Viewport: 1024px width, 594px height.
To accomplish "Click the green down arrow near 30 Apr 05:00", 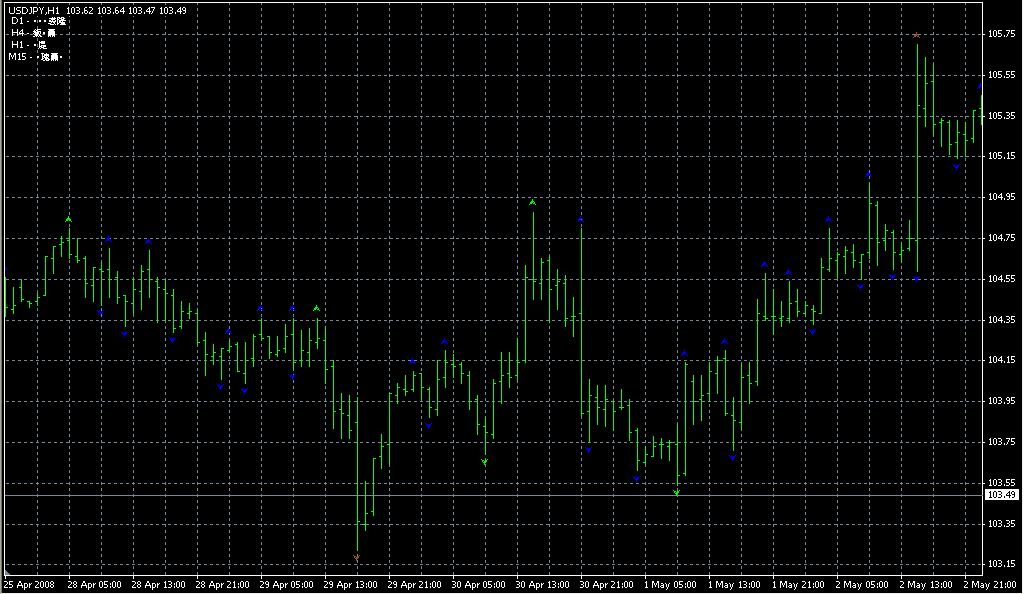I will pos(485,462).
